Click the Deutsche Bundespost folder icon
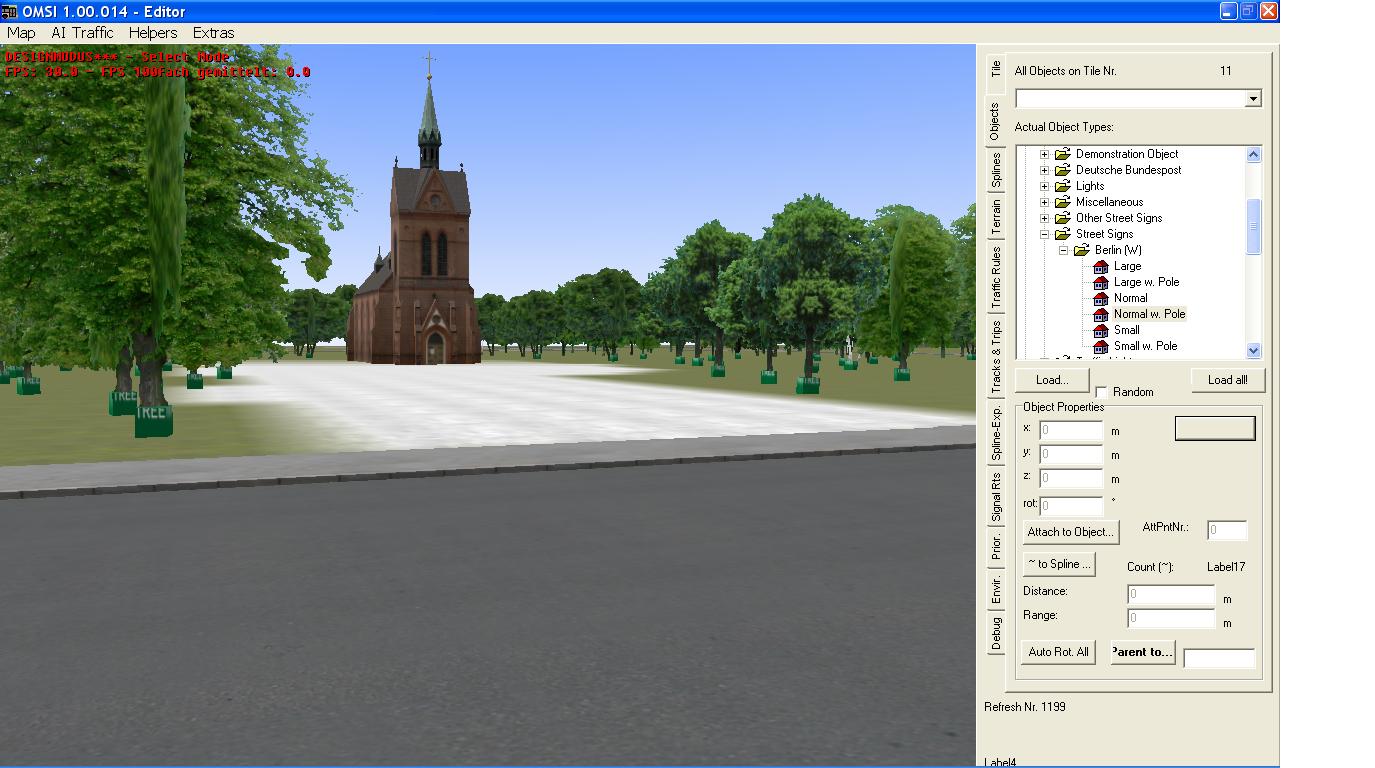 pyautogui.click(x=1062, y=171)
